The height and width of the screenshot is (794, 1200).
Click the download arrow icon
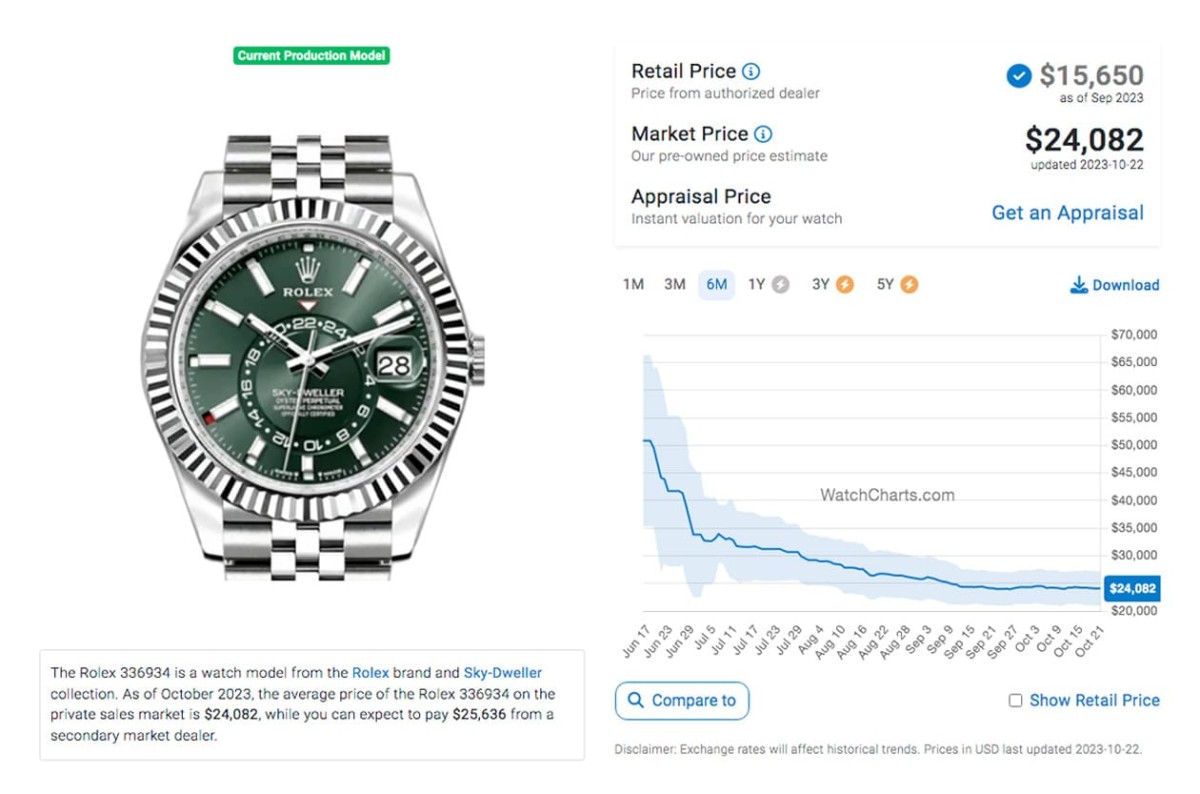tap(1079, 285)
